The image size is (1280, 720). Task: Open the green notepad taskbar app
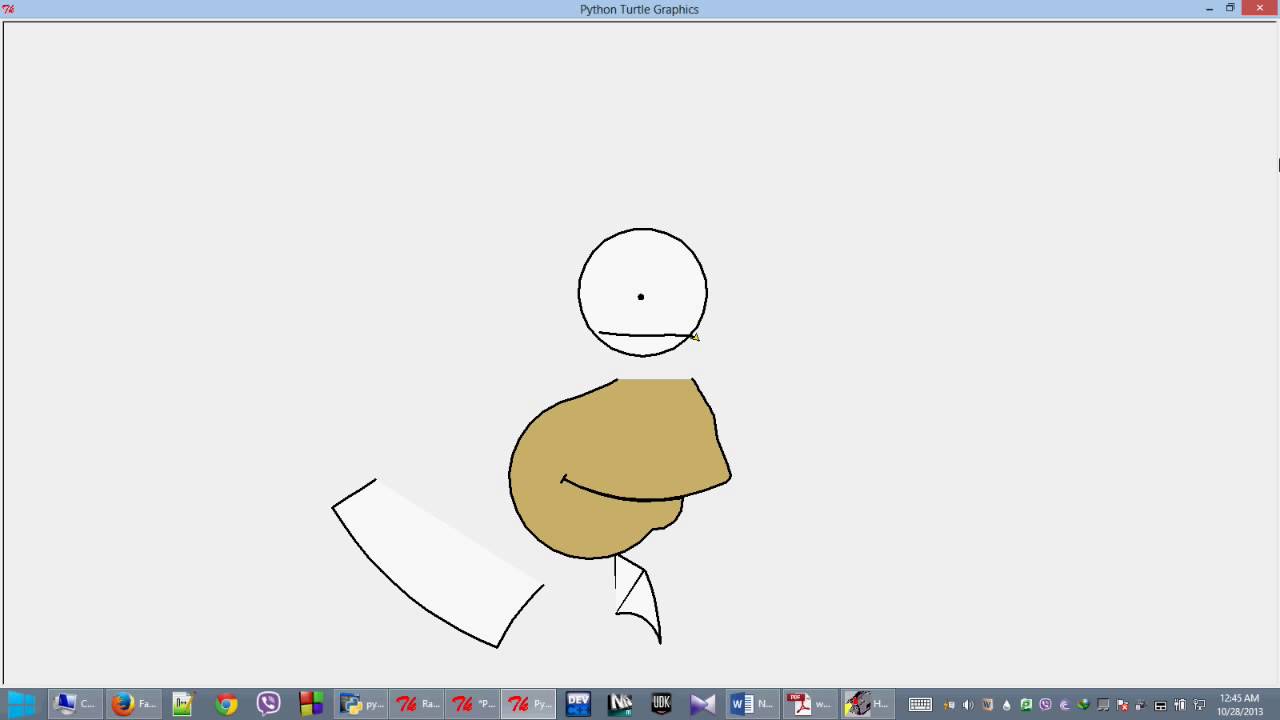[x=182, y=704]
